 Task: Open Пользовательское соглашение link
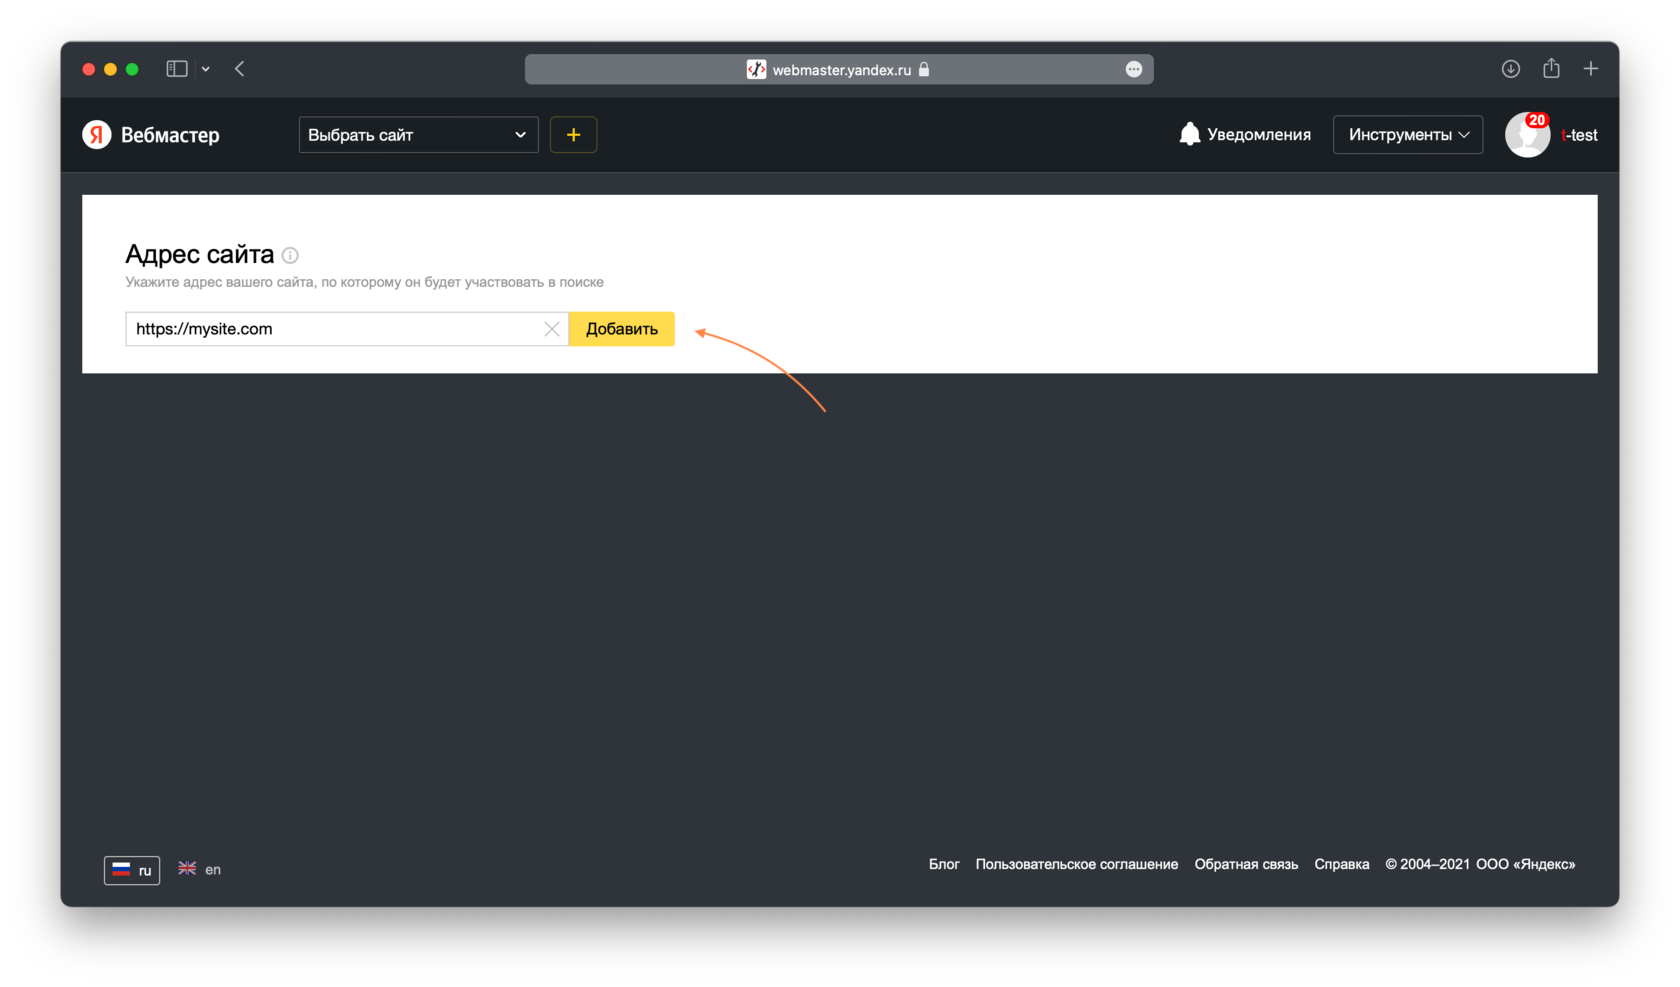(1077, 864)
